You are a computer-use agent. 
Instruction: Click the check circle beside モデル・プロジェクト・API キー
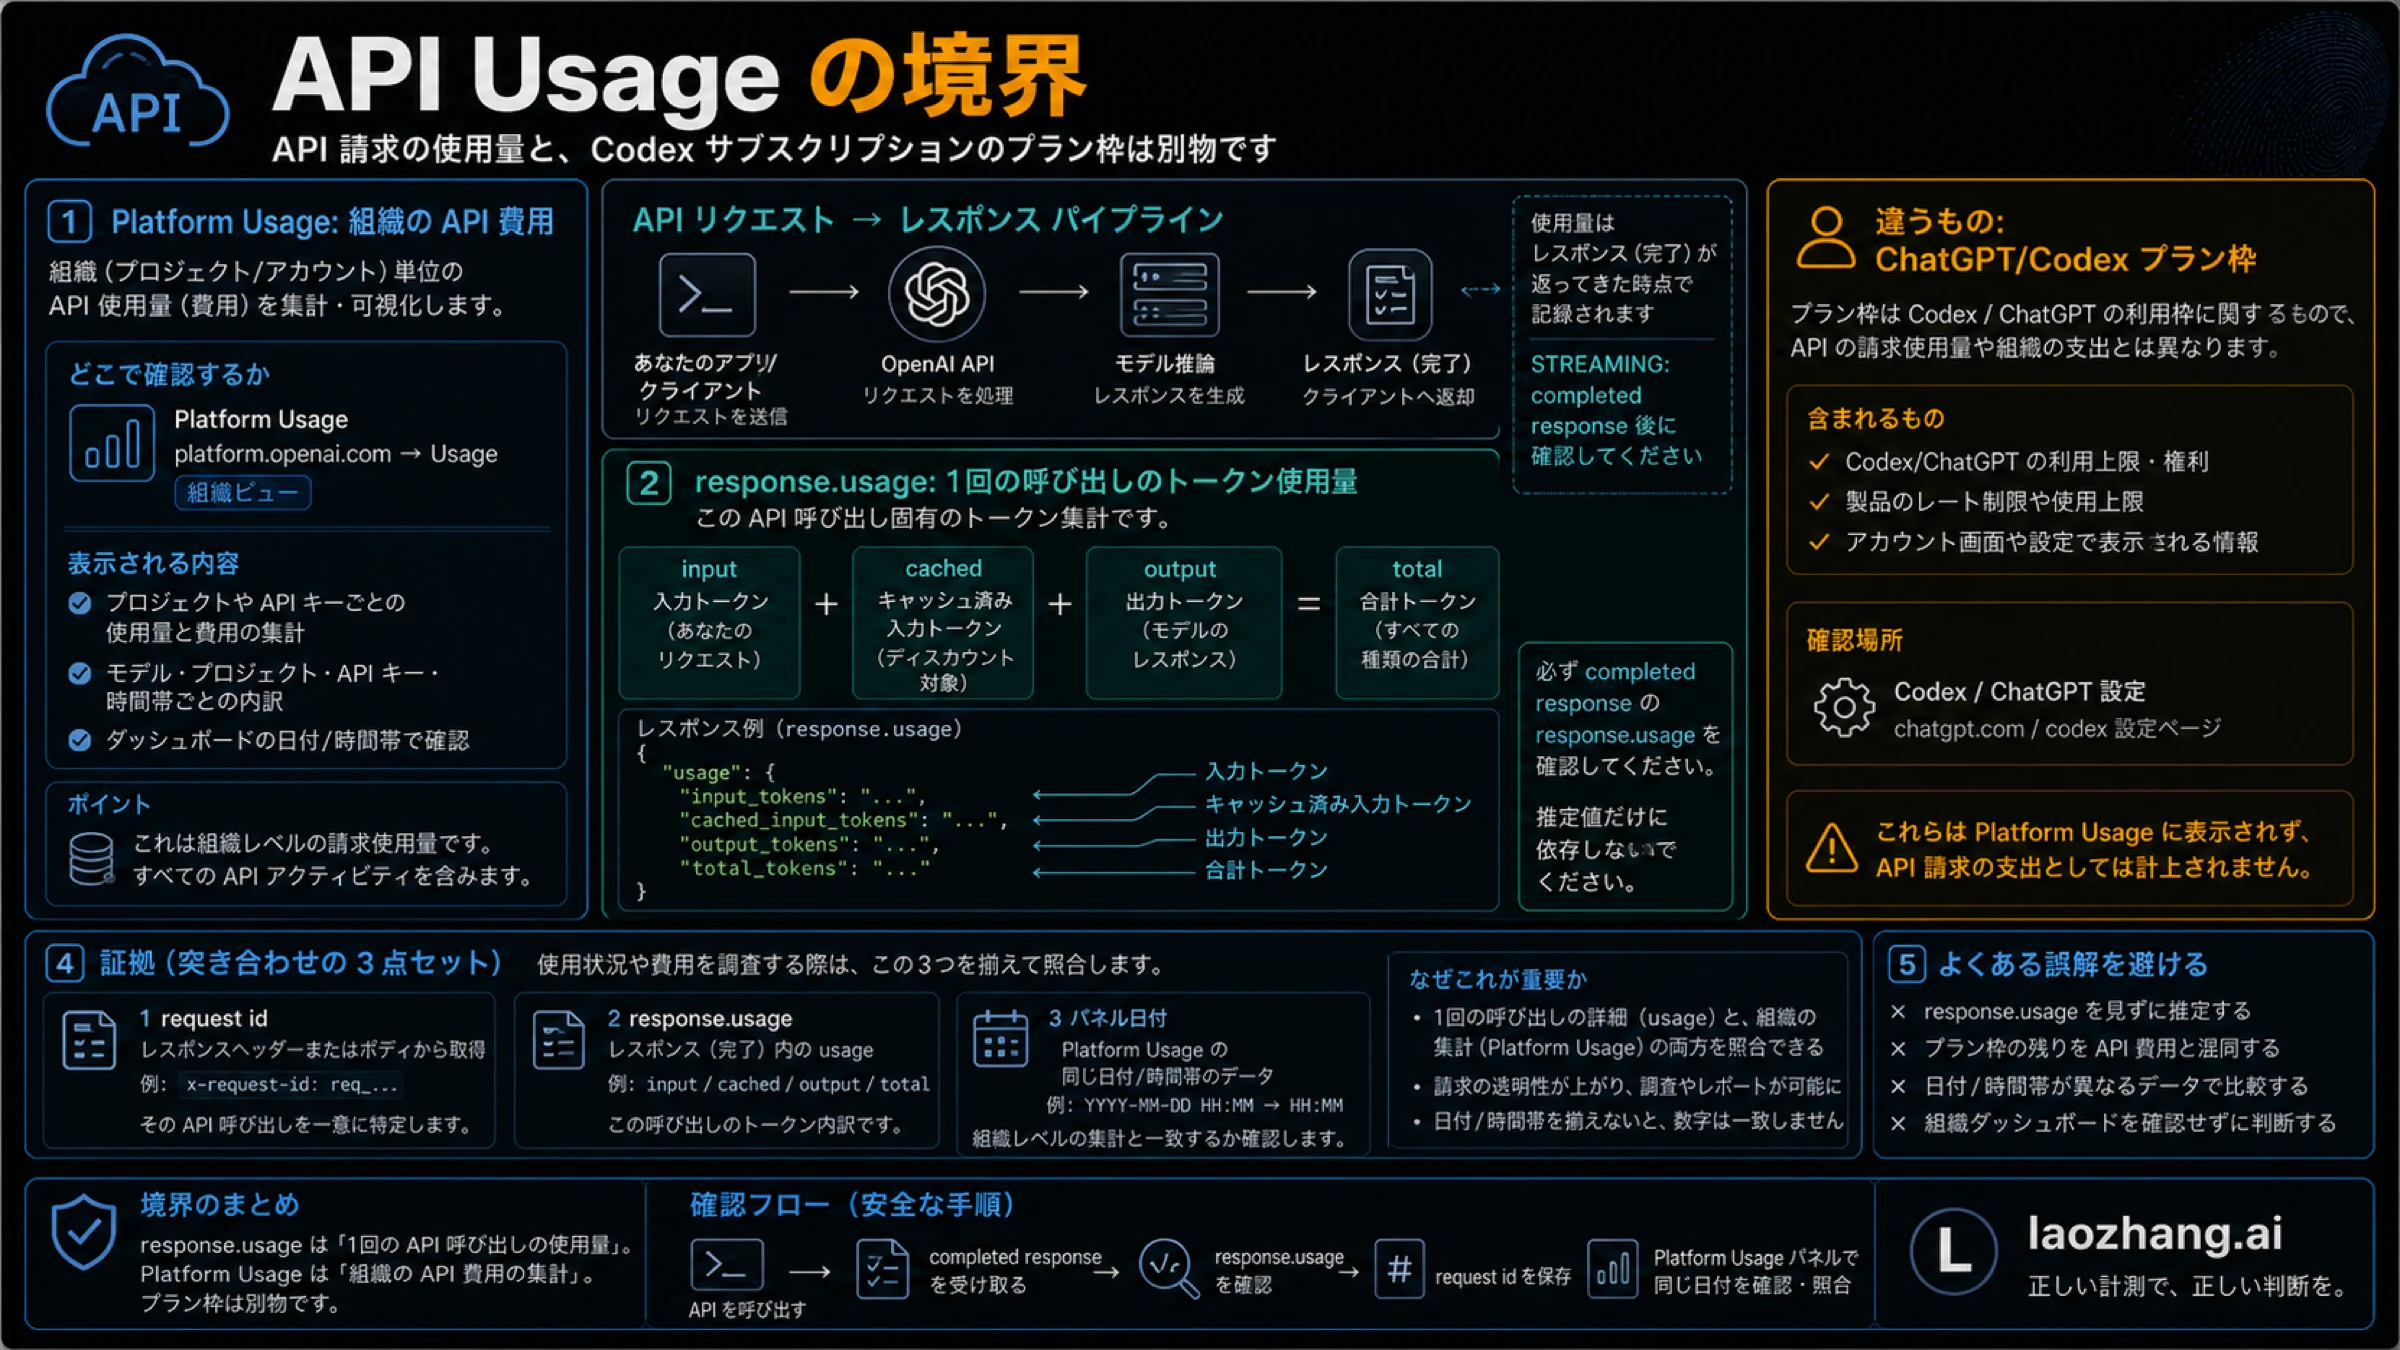tap(80, 673)
